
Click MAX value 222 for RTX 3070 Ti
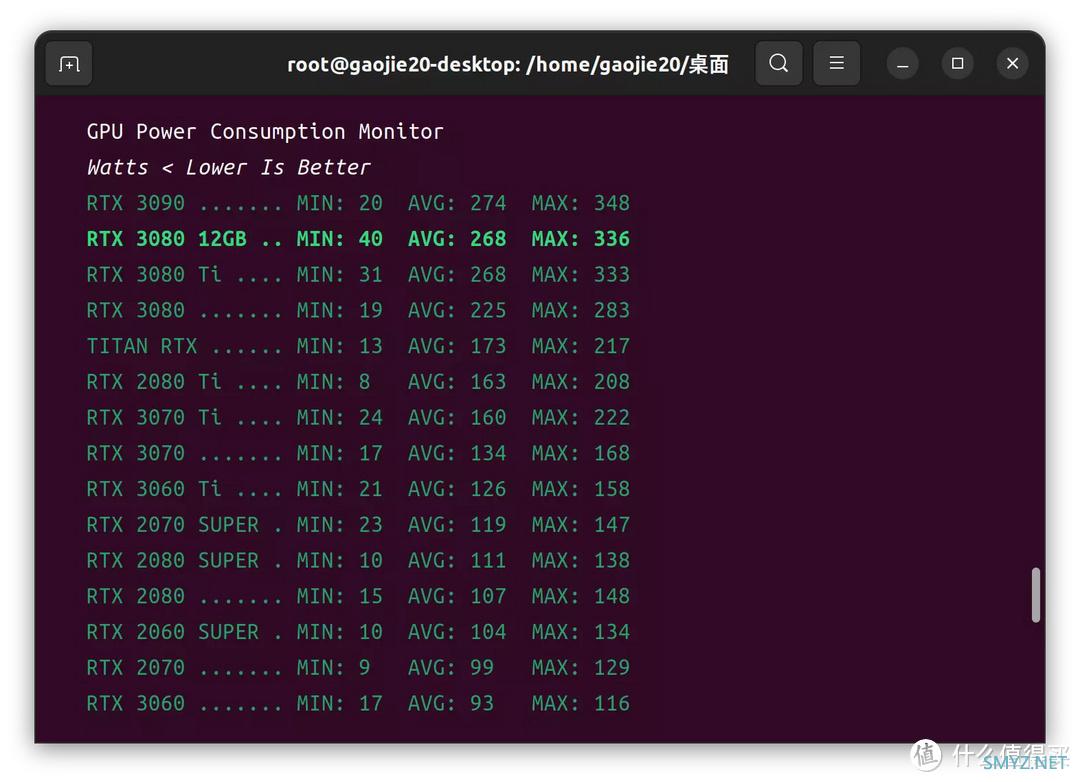click(612, 418)
